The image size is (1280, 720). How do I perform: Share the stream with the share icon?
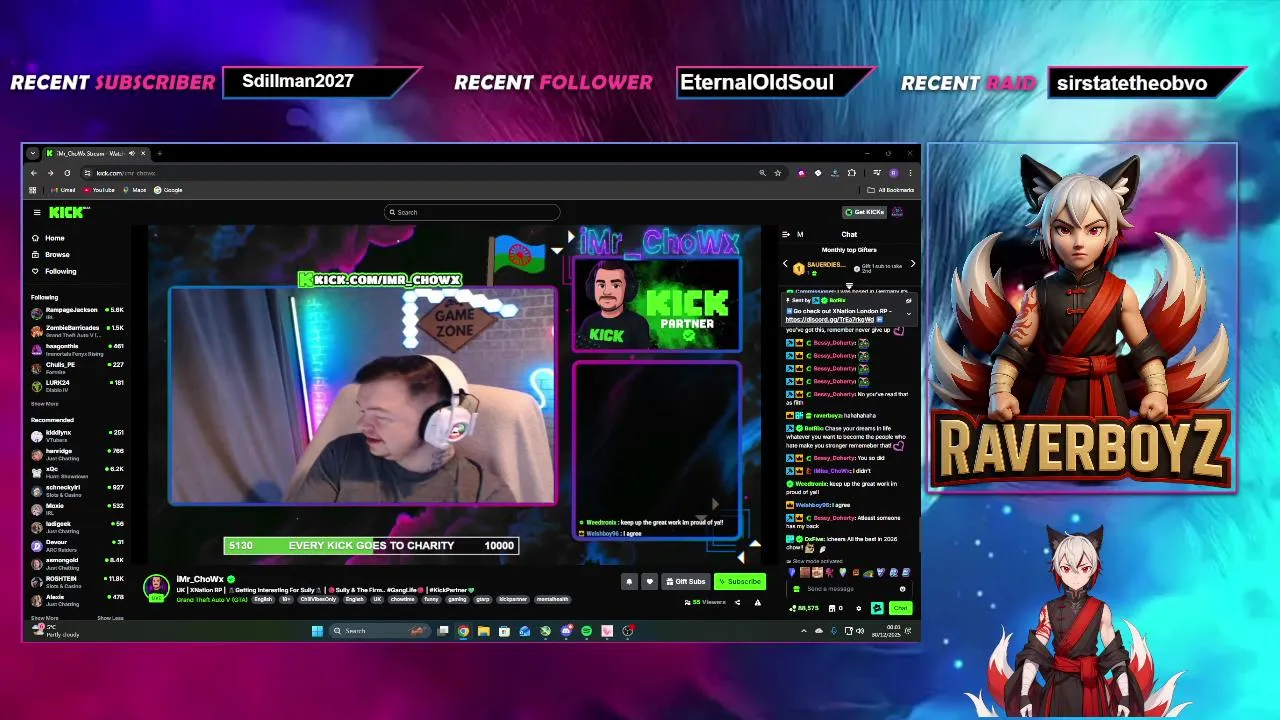[x=738, y=602]
